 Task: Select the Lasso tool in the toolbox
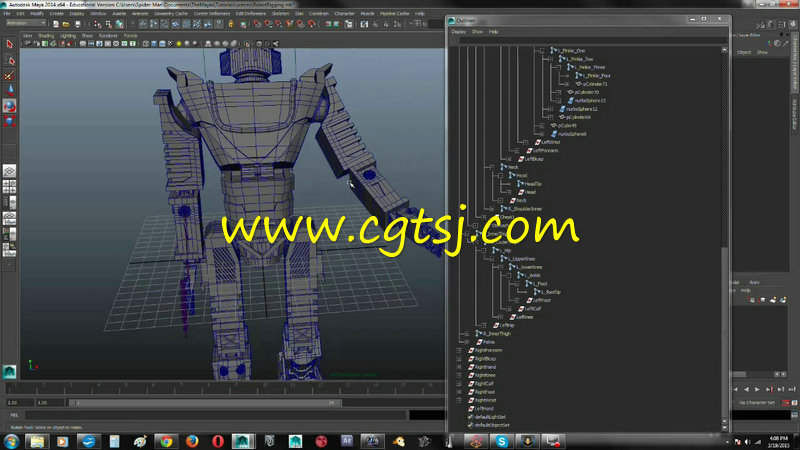coord(9,61)
